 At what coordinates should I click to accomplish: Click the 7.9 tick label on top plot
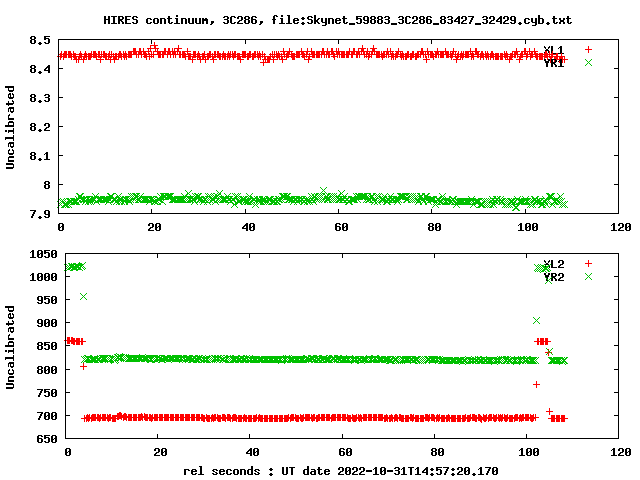[x=40, y=214]
